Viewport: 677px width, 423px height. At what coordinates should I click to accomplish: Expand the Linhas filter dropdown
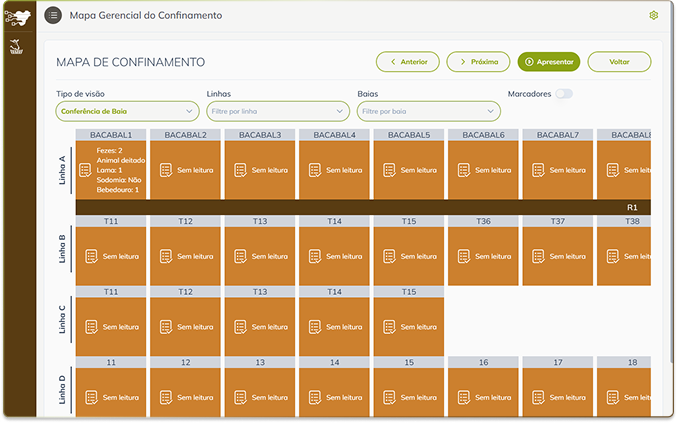(278, 111)
